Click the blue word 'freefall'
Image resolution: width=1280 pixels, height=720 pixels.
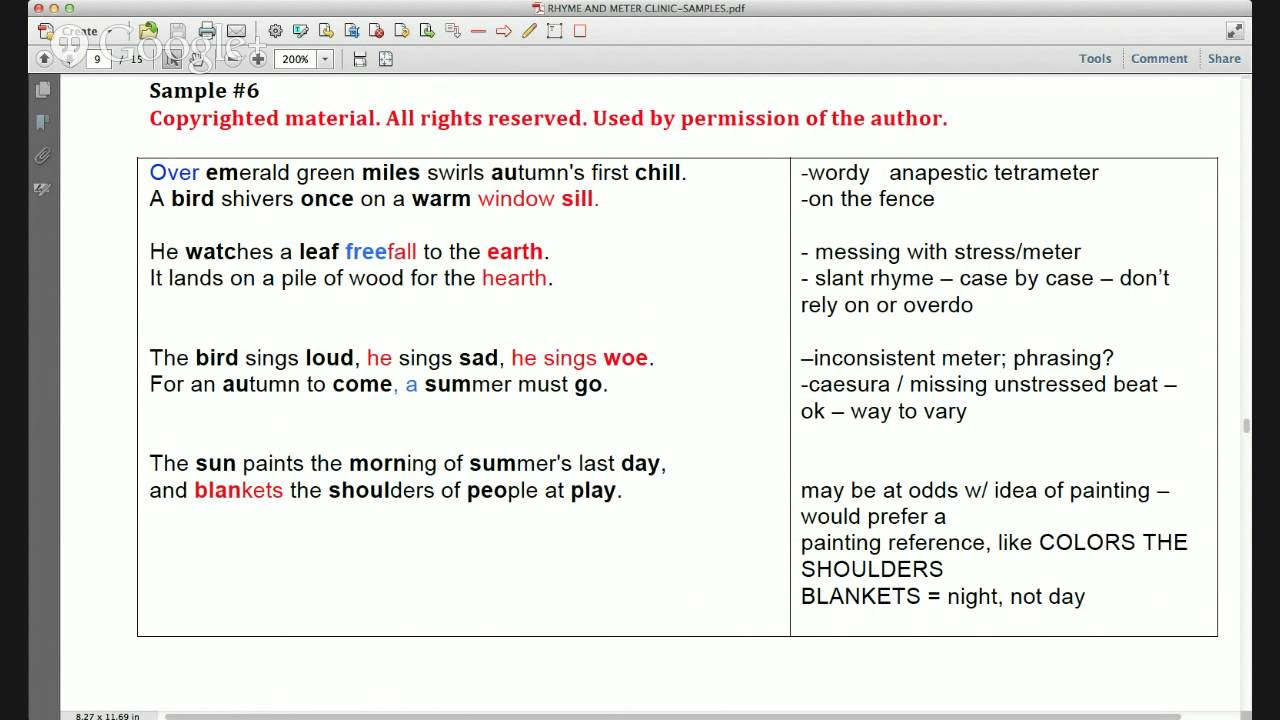click(x=380, y=251)
